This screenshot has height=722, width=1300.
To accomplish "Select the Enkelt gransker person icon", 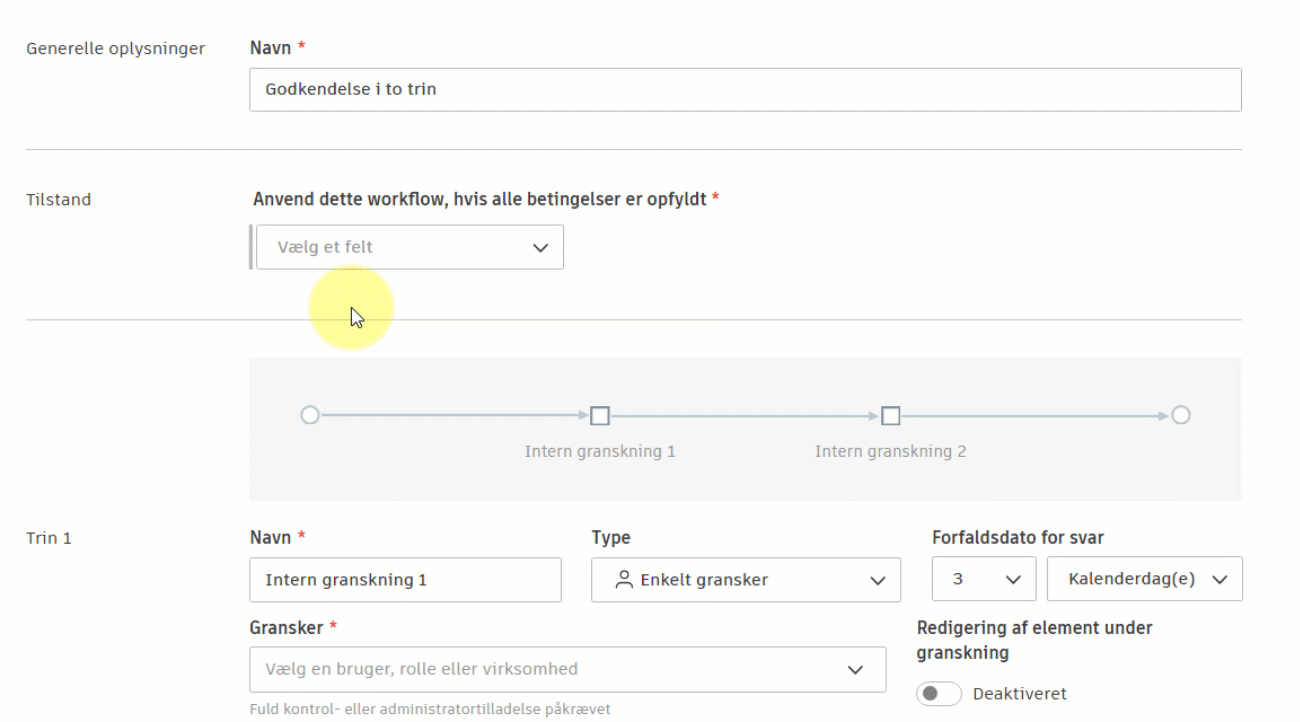I will tap(624, 578).
